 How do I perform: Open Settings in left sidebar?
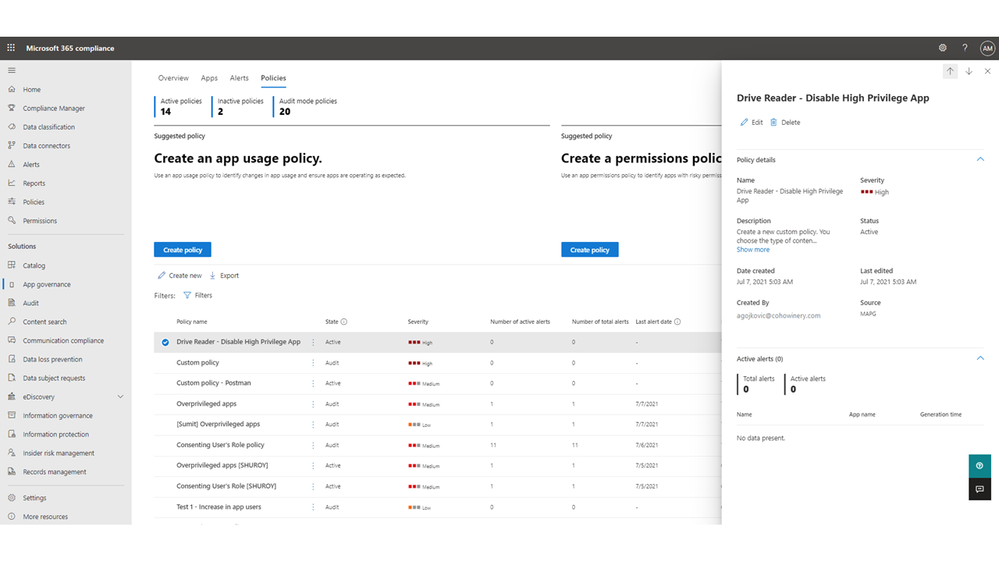coord(34,498)
